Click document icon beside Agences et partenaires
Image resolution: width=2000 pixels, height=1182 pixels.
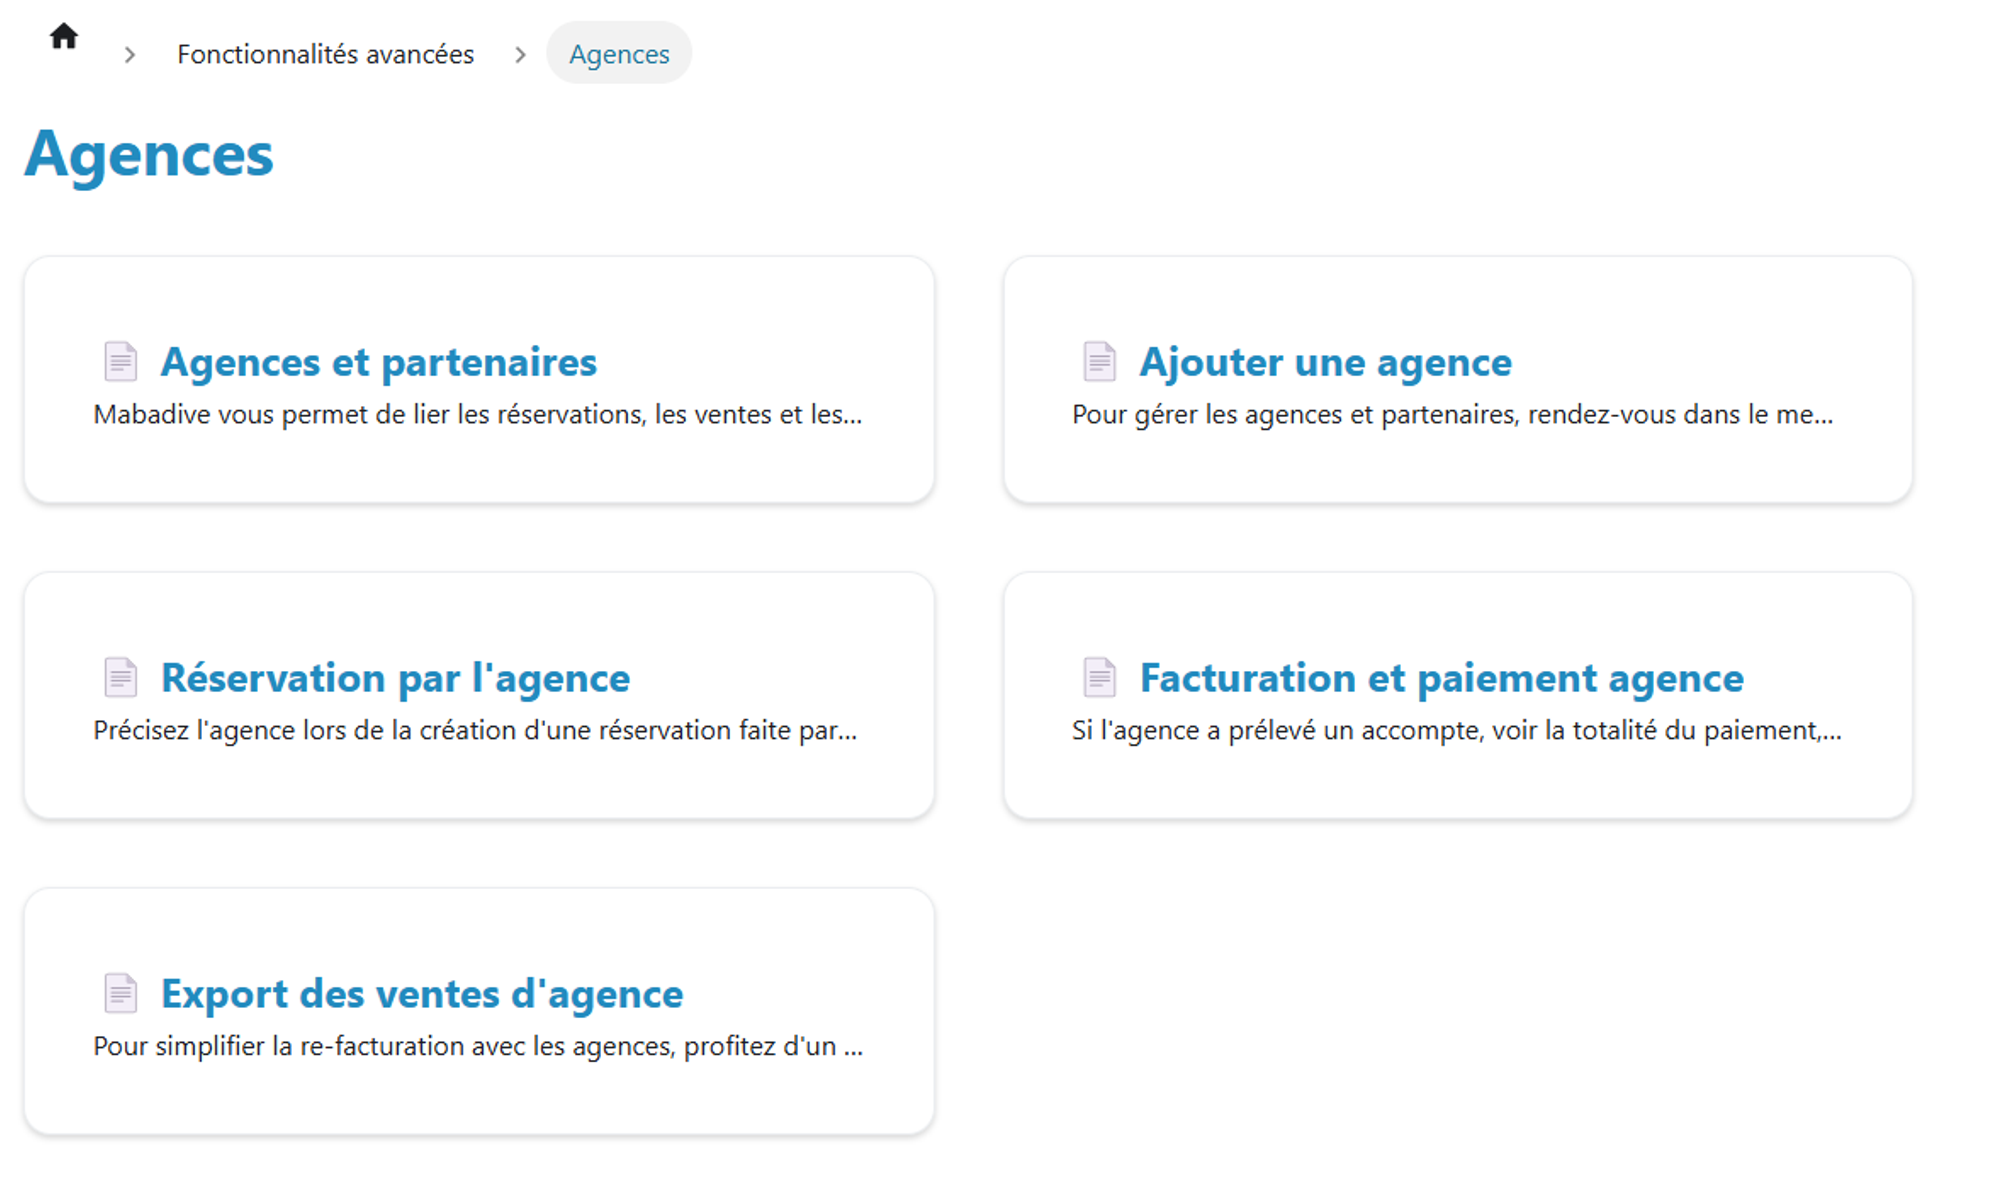(120, 361)
